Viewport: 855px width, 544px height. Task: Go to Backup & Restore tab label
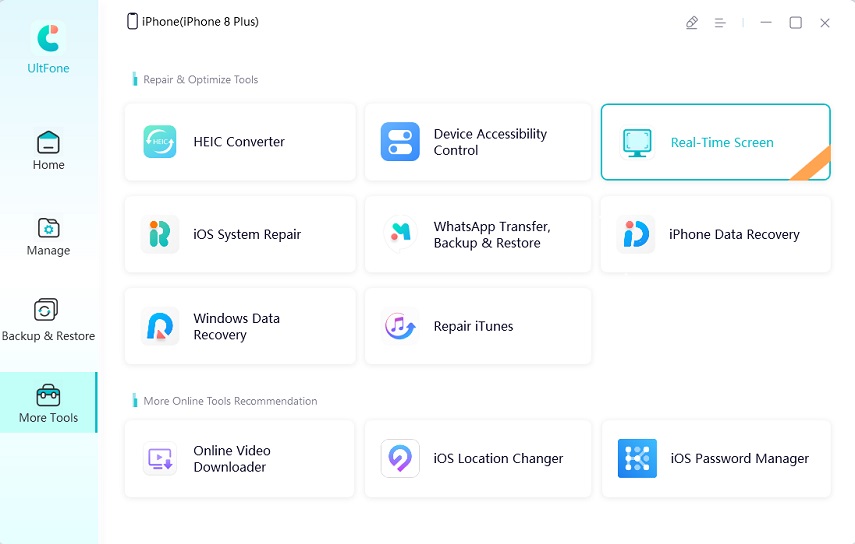(x=49, y=336)
